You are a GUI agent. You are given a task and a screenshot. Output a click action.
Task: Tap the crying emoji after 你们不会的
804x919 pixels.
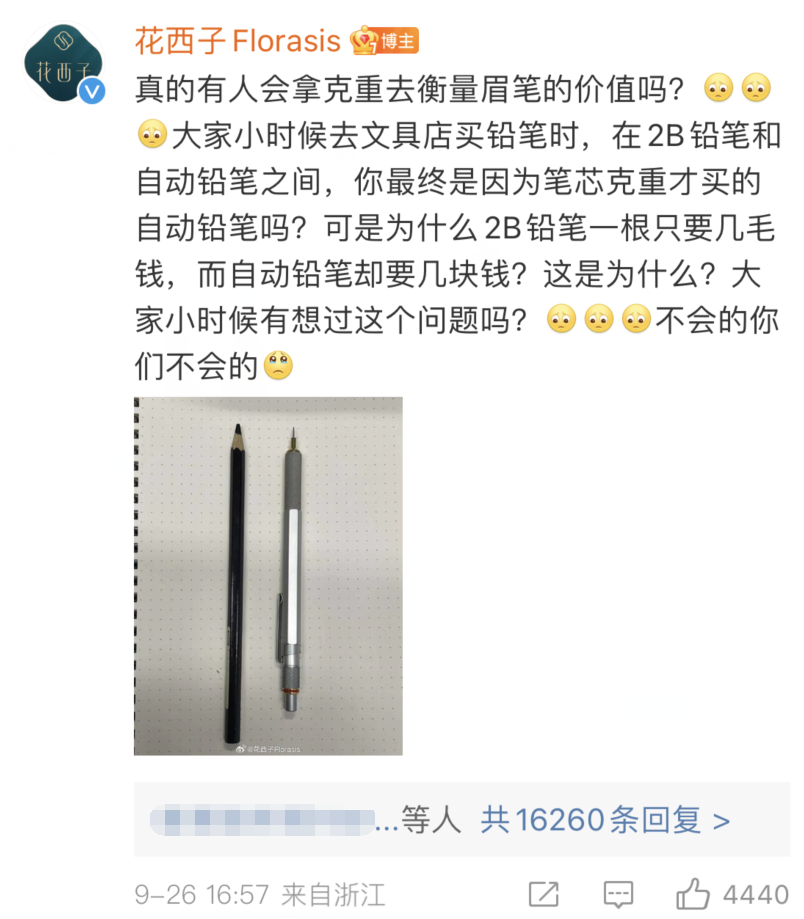278,365
